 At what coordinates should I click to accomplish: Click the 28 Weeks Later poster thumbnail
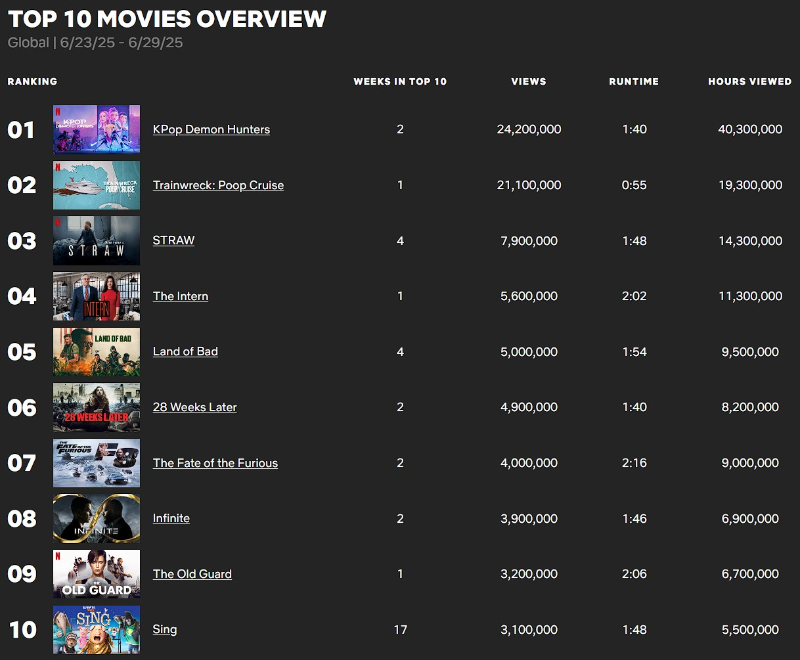click(96, 408)
